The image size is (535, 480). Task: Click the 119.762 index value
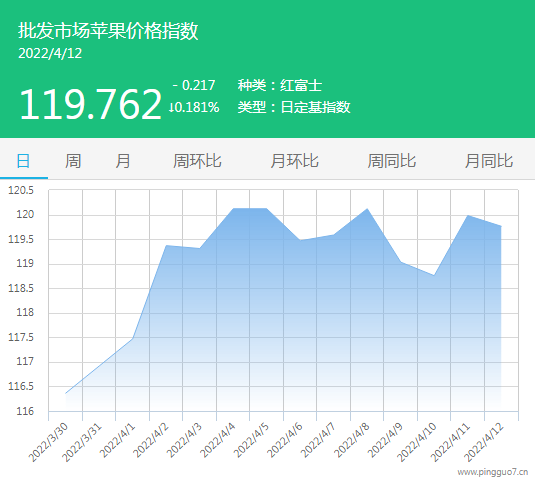(x=90, y=104)
